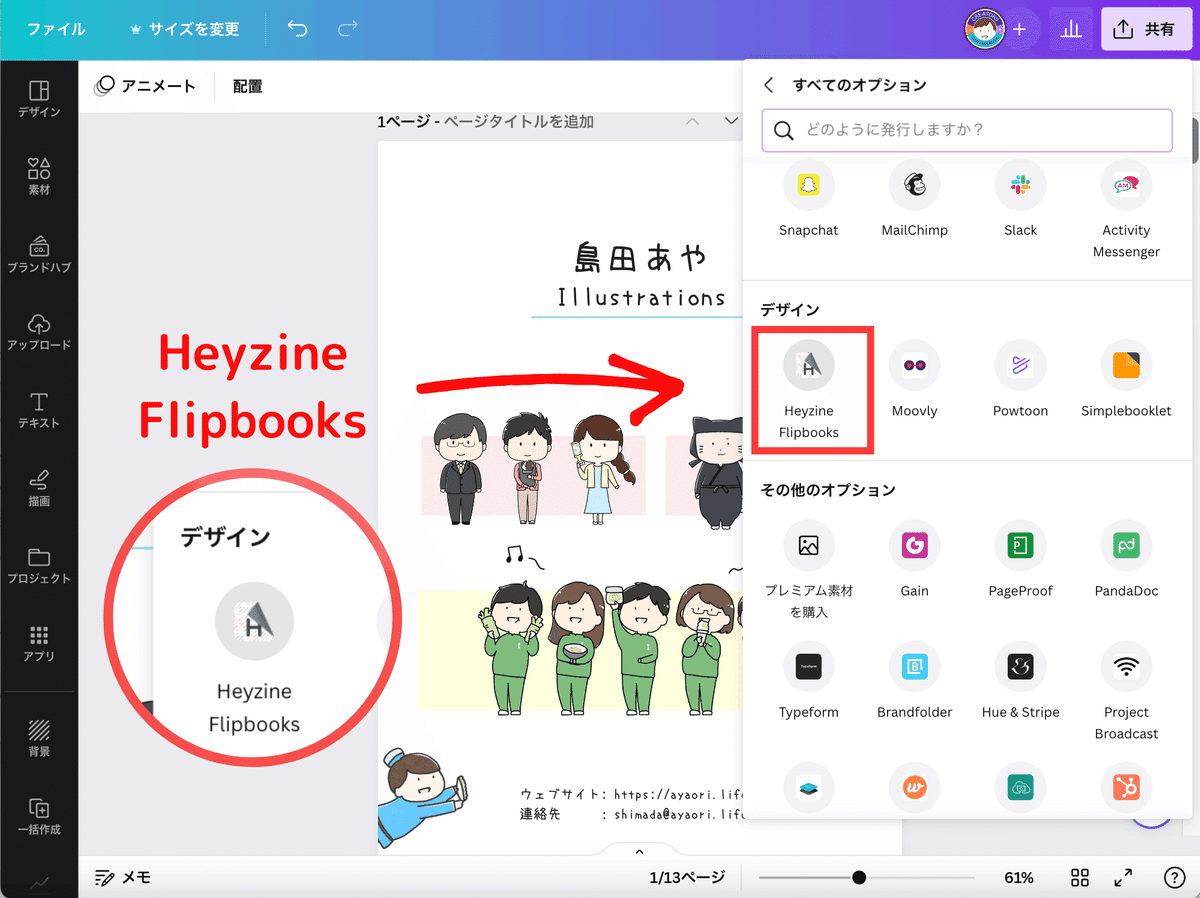Viewport: 1200px width, 898px height.
Task: Click the Heyzine Flipbooks icon in the share panel
Action: point(808,366)
